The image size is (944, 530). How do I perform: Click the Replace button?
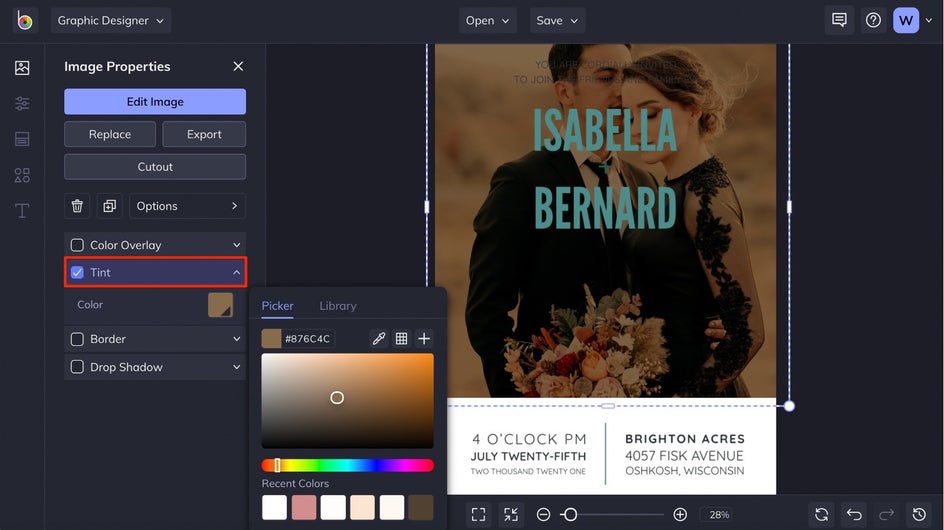(x=110, y=134)
